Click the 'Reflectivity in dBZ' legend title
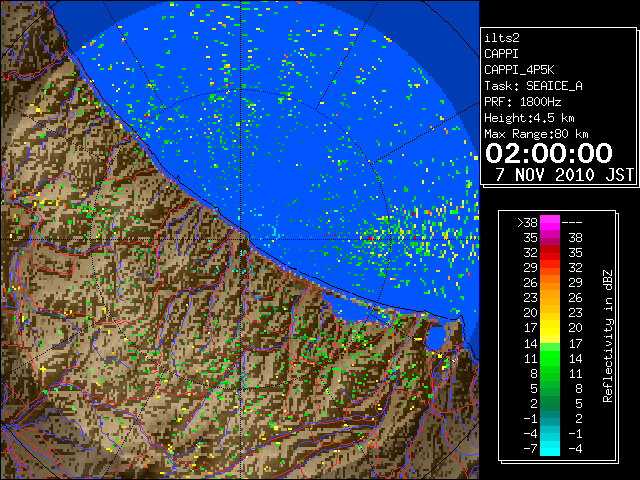This screenshot has width=640, height=480. [608, 336]
